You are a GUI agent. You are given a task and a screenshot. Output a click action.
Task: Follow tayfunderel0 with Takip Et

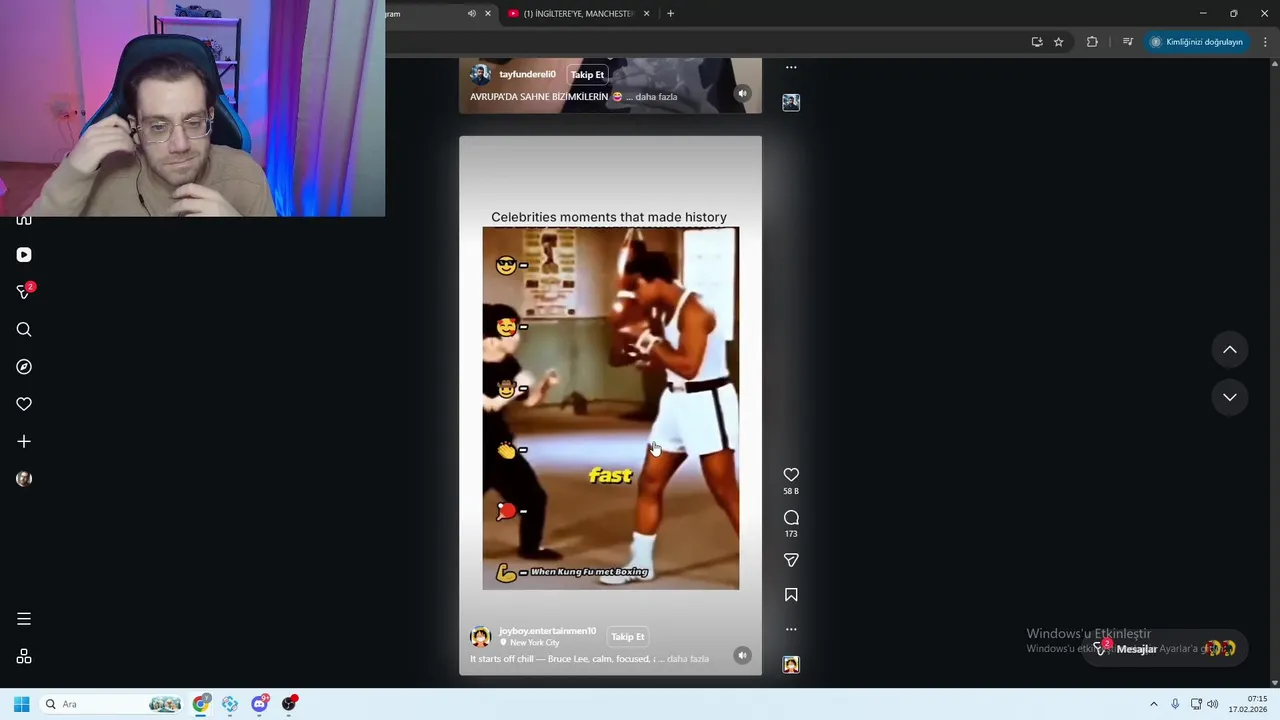587,75
